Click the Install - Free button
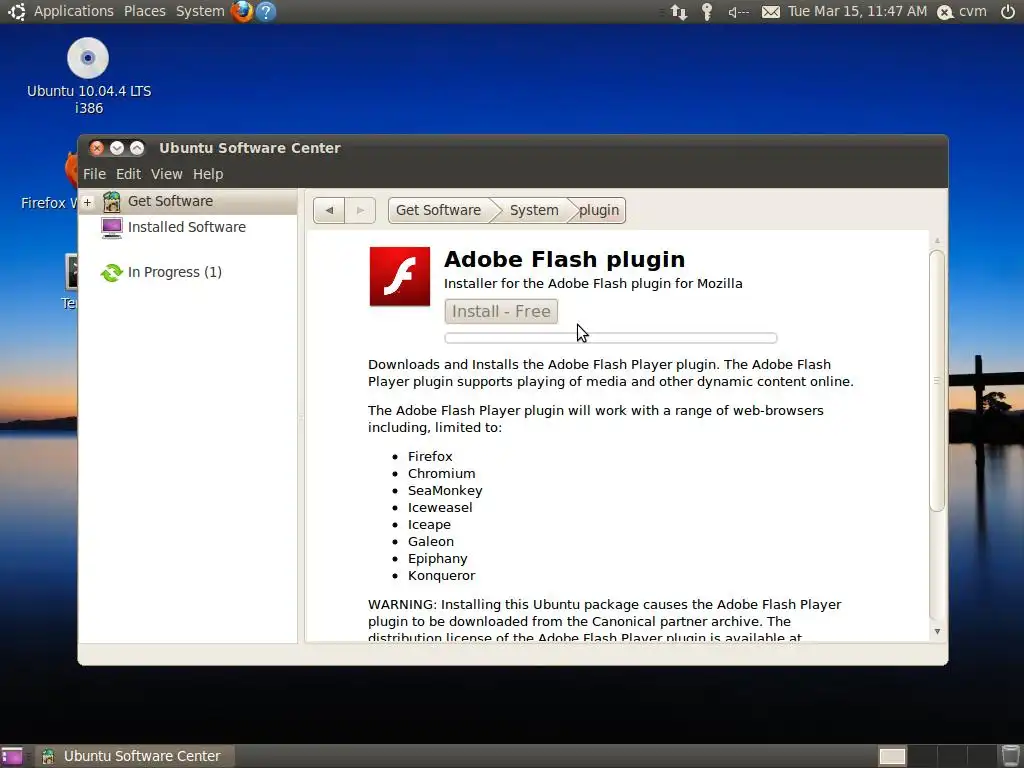The height and width of the screenshot is (768, 1024). pos(501,312)
